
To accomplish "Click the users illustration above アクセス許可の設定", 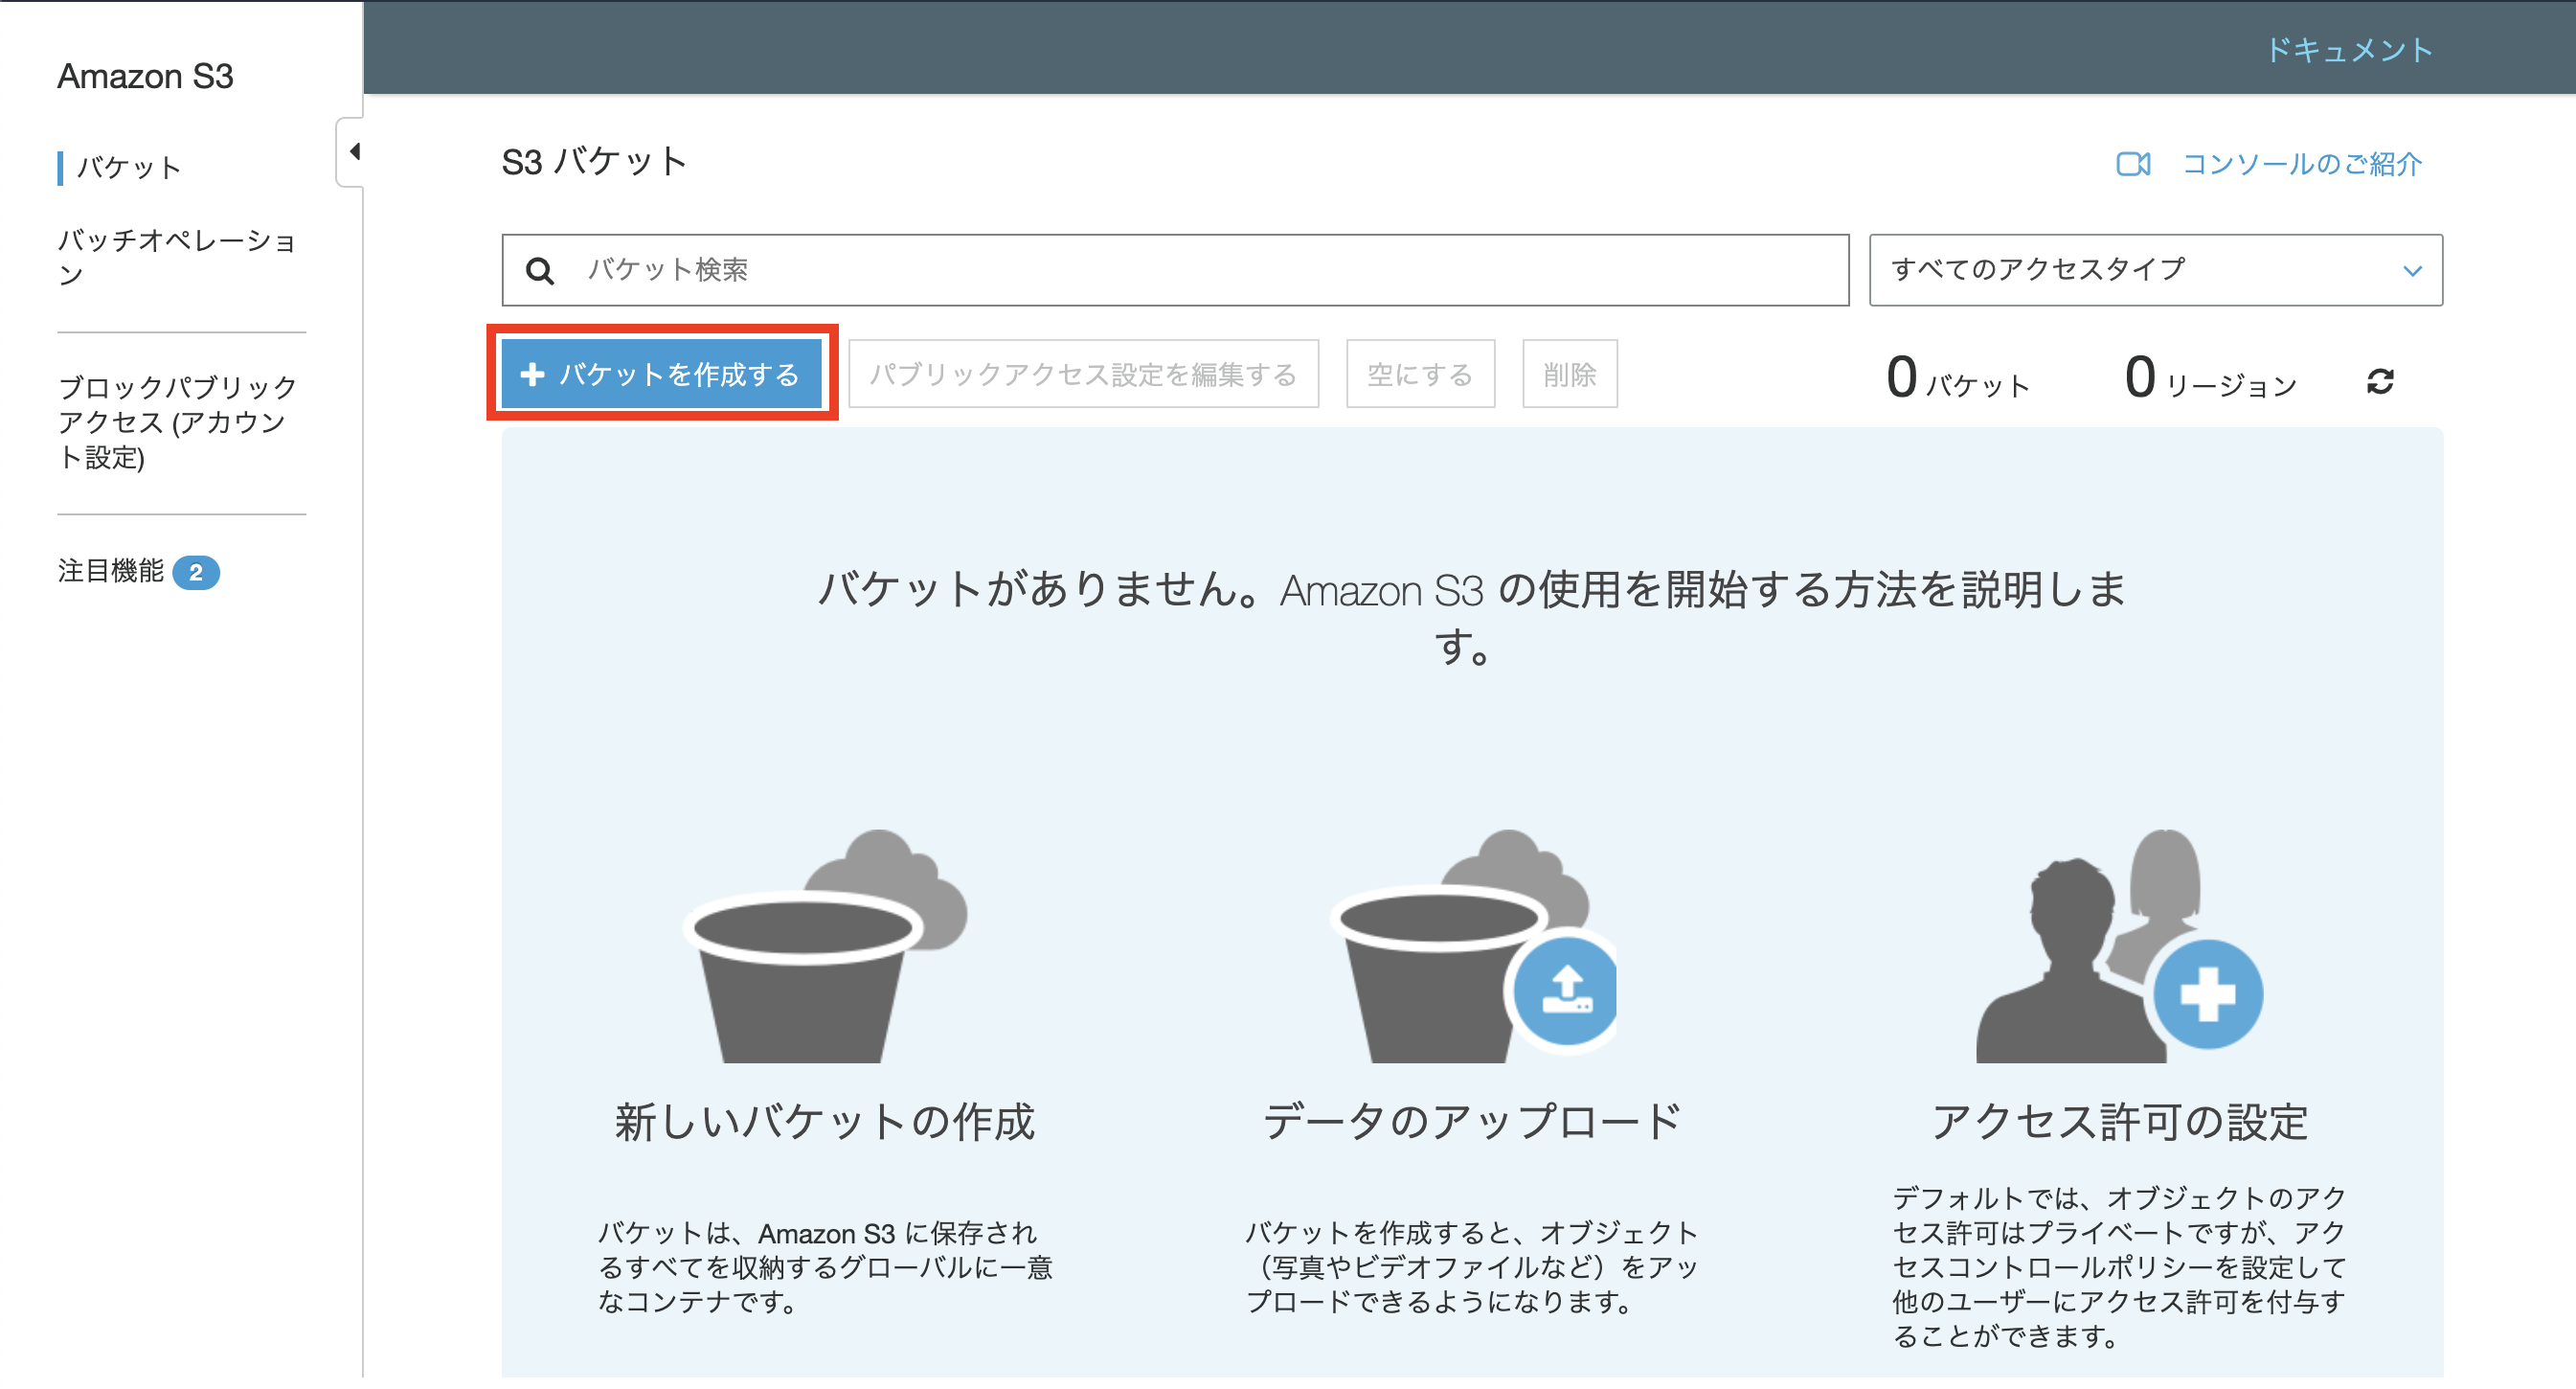I will [2119, 945].
